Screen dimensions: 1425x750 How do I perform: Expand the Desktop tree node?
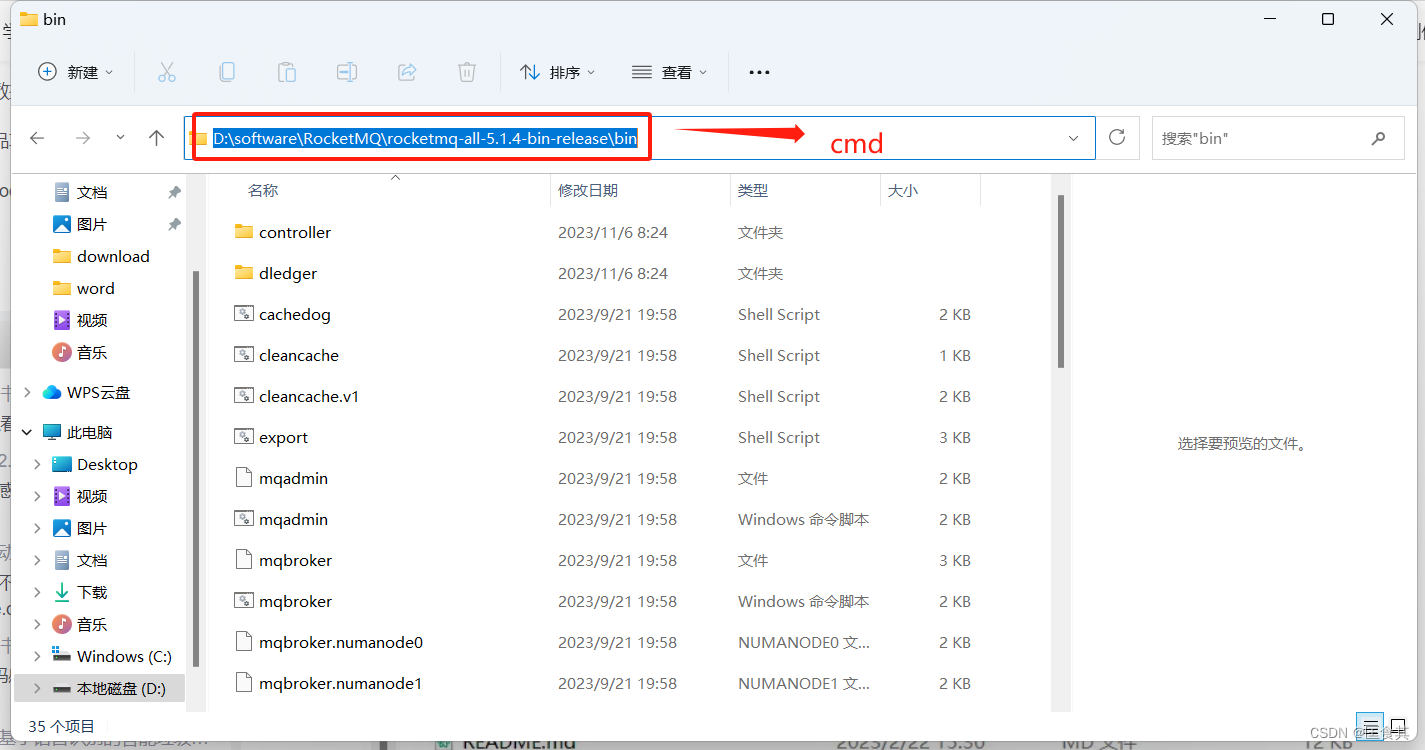coord(37,464)
